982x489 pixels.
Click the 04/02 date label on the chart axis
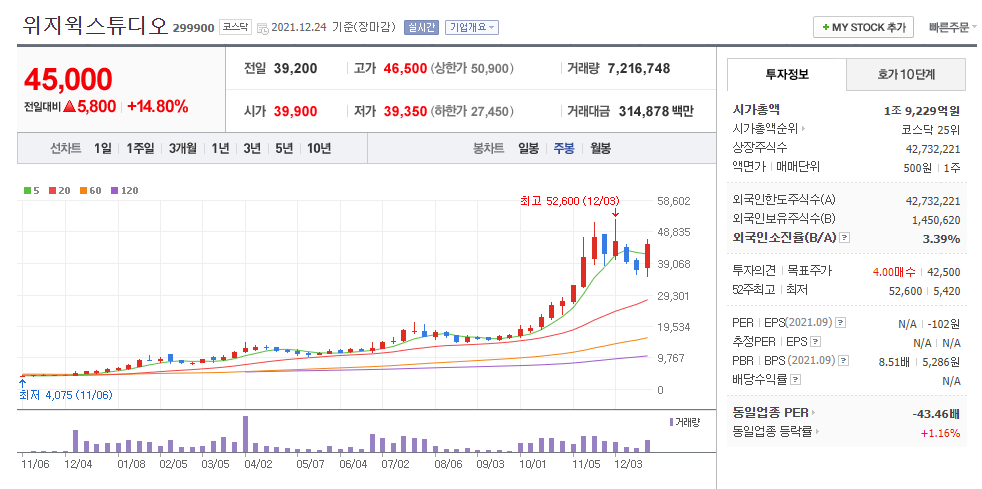(257, 464)
